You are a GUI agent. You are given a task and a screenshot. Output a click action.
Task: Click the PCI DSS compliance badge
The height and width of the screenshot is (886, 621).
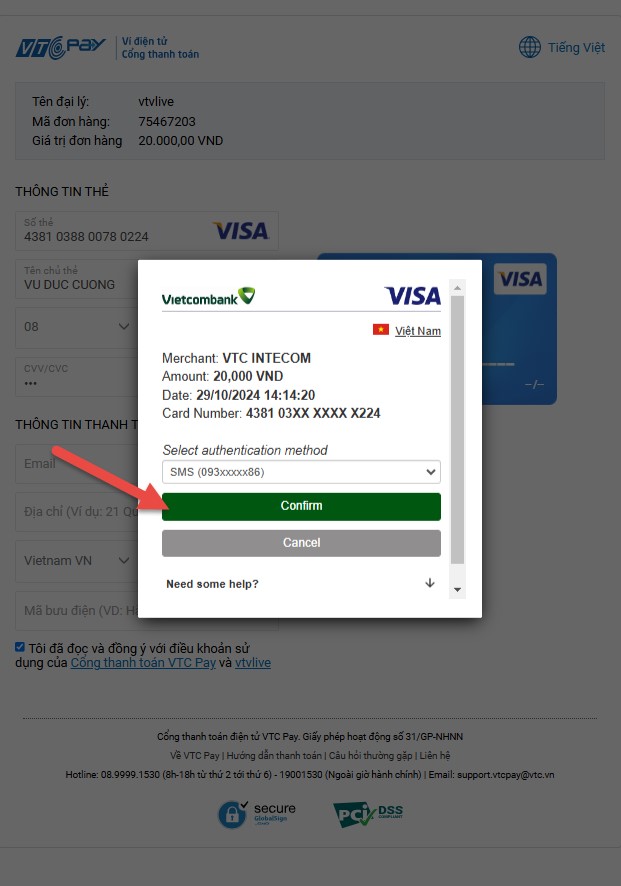coord(368,814)
